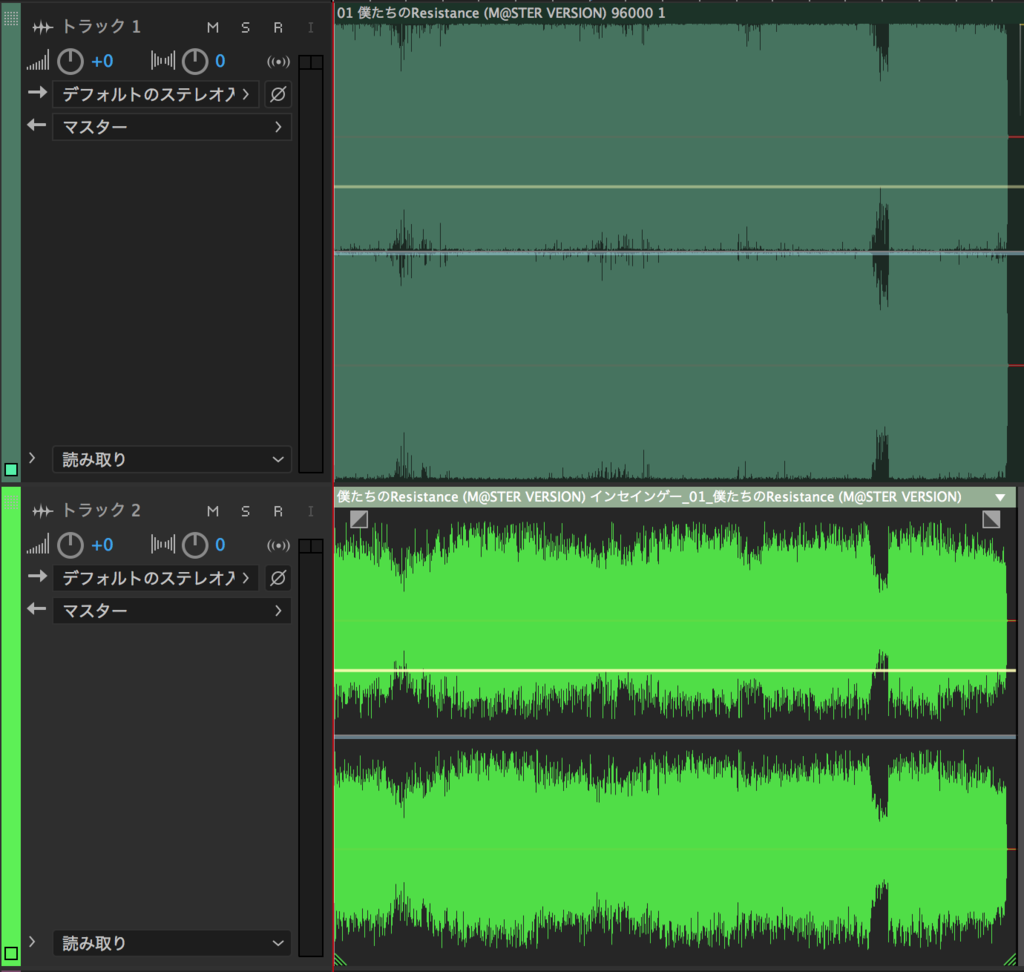
Task: Click the Track 2 color indicator square
Action: point(11,953)
